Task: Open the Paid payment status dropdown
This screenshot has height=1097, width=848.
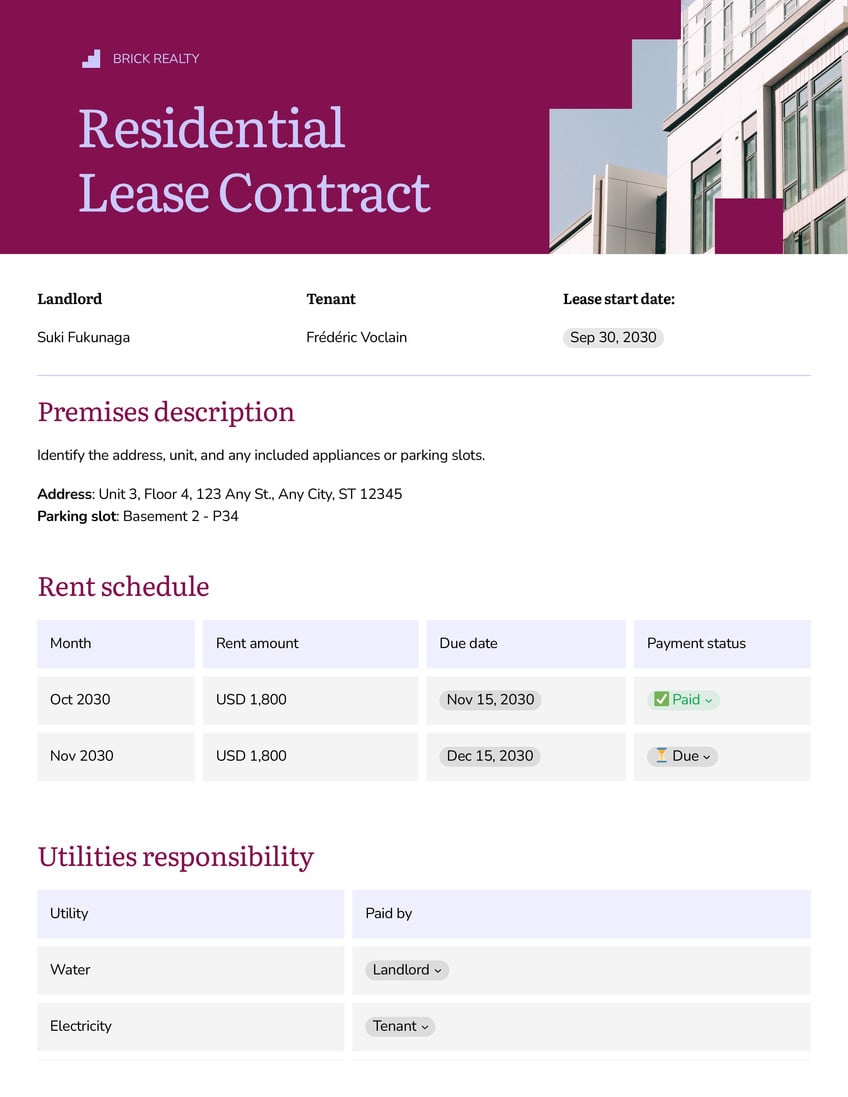Action: (x=684, y=700)
